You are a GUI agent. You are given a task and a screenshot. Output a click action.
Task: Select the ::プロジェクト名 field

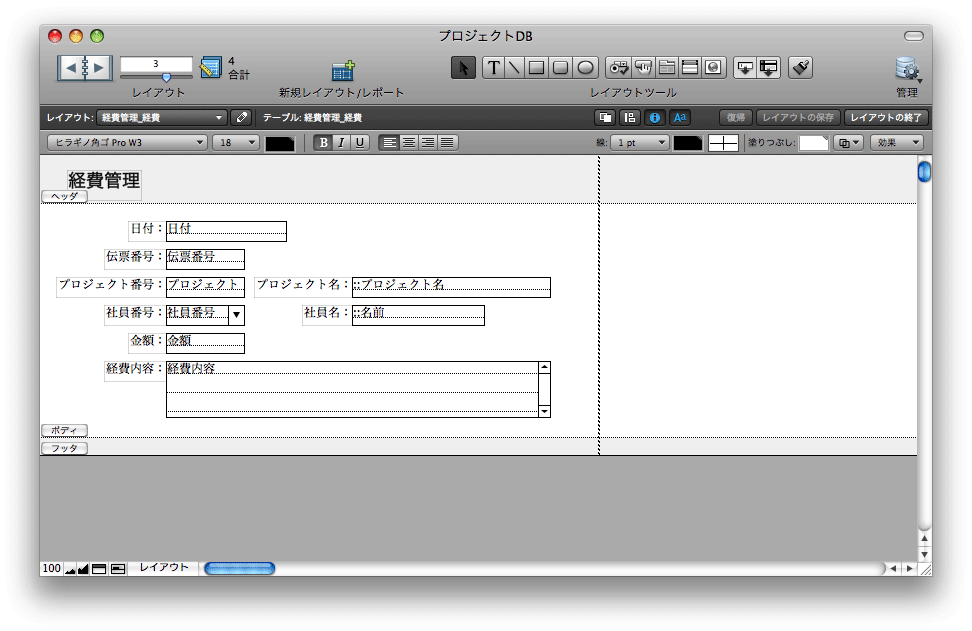[x=451, y=287]
